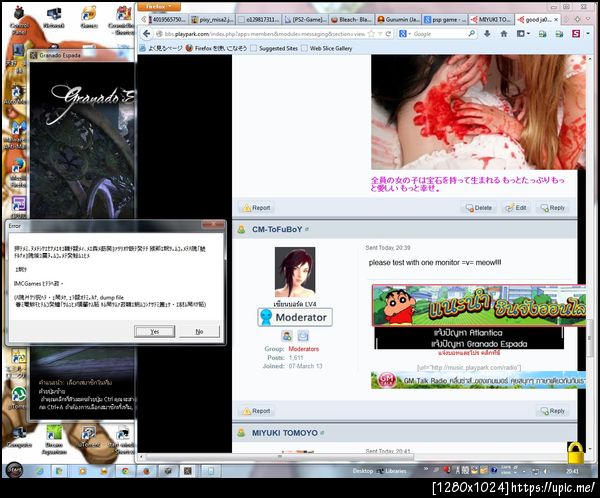Open the bookmarks menu toolbar icon
Image resolution: width=600 pixels, height=498 pixels.
point(522,34)
